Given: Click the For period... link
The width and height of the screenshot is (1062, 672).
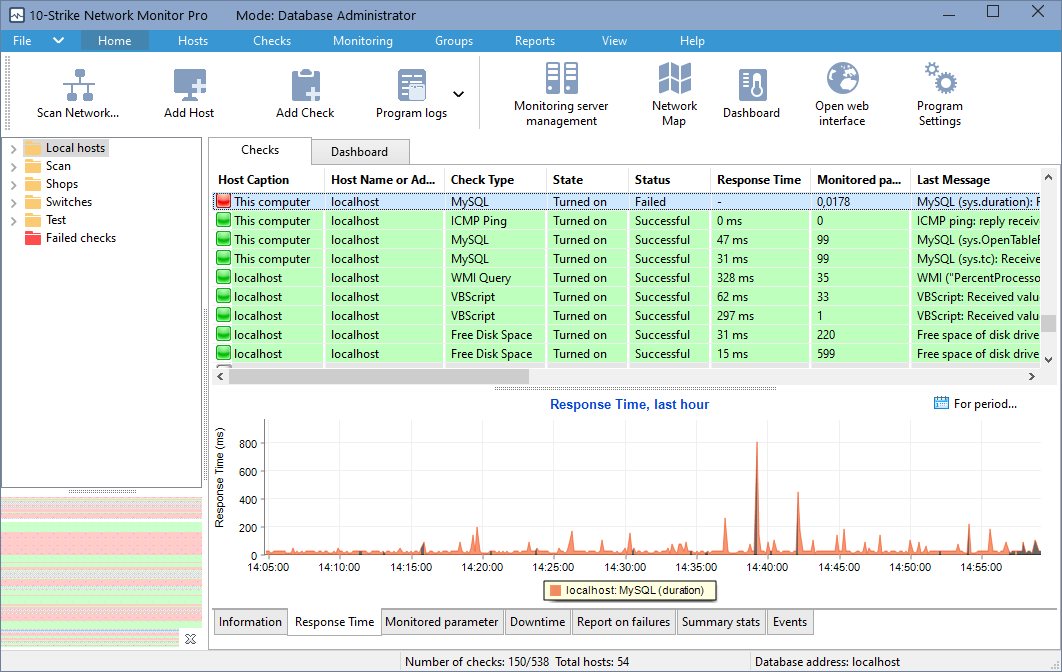Looking at the screenshot, I should pos(985,404).
